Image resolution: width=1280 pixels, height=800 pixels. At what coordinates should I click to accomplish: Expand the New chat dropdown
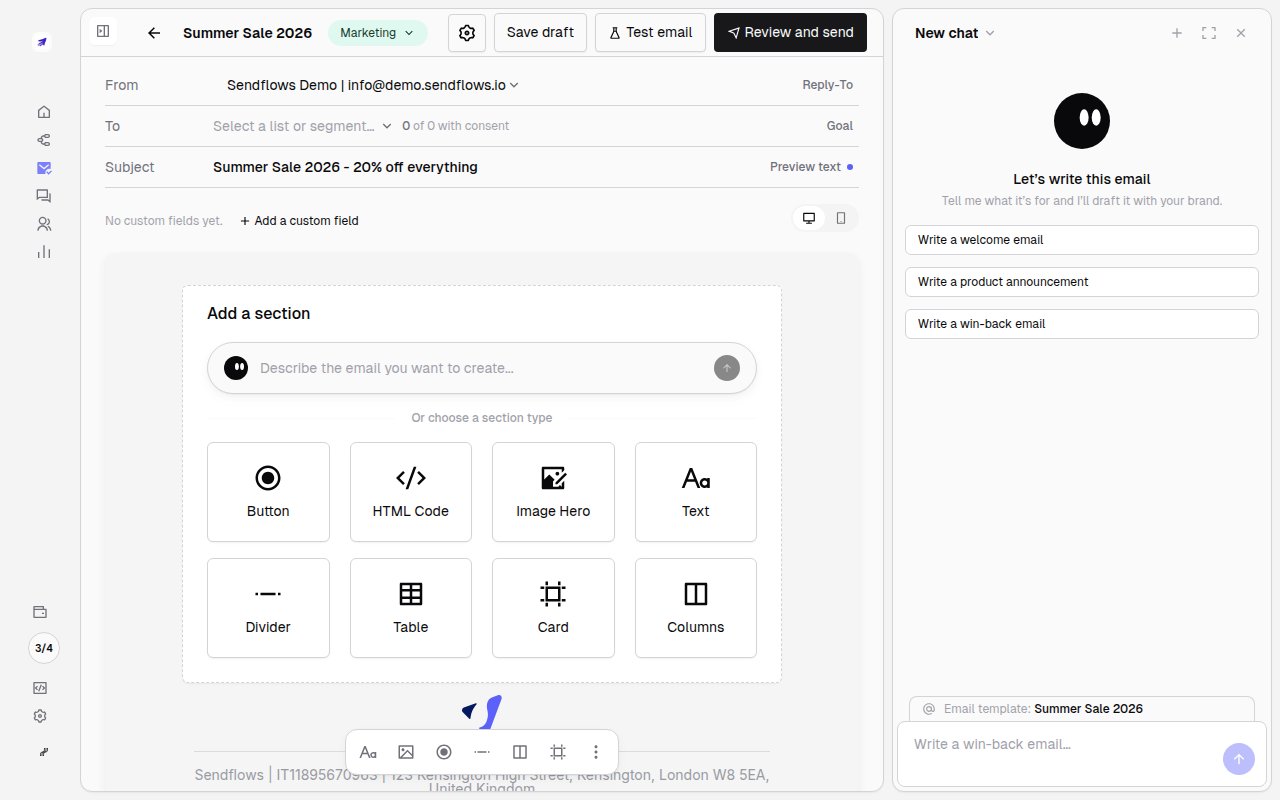coord(955,33)
